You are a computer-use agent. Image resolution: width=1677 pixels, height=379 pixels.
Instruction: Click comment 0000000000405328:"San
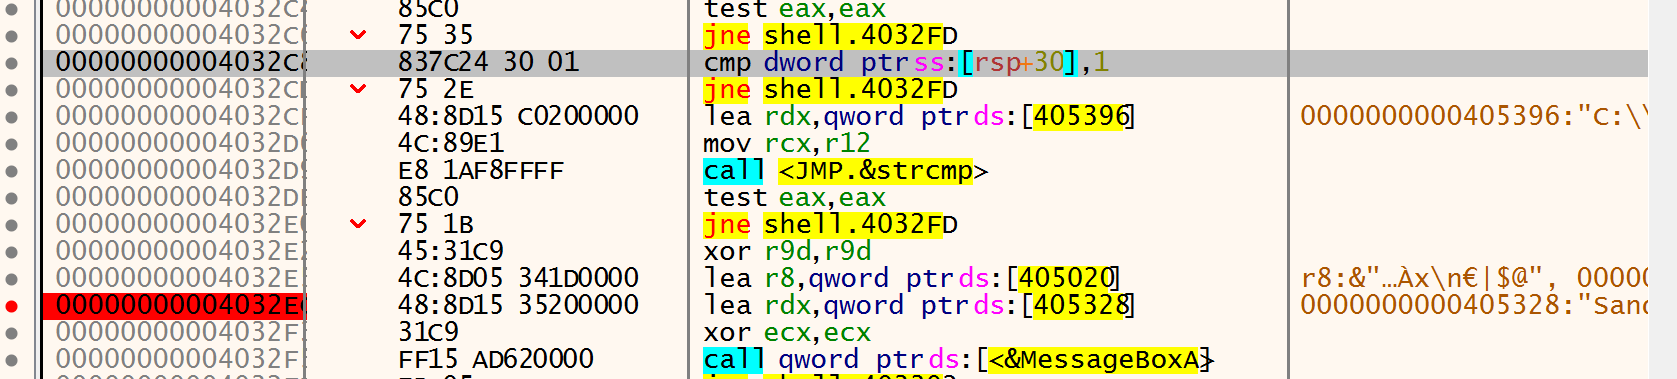pos(1473,305)
